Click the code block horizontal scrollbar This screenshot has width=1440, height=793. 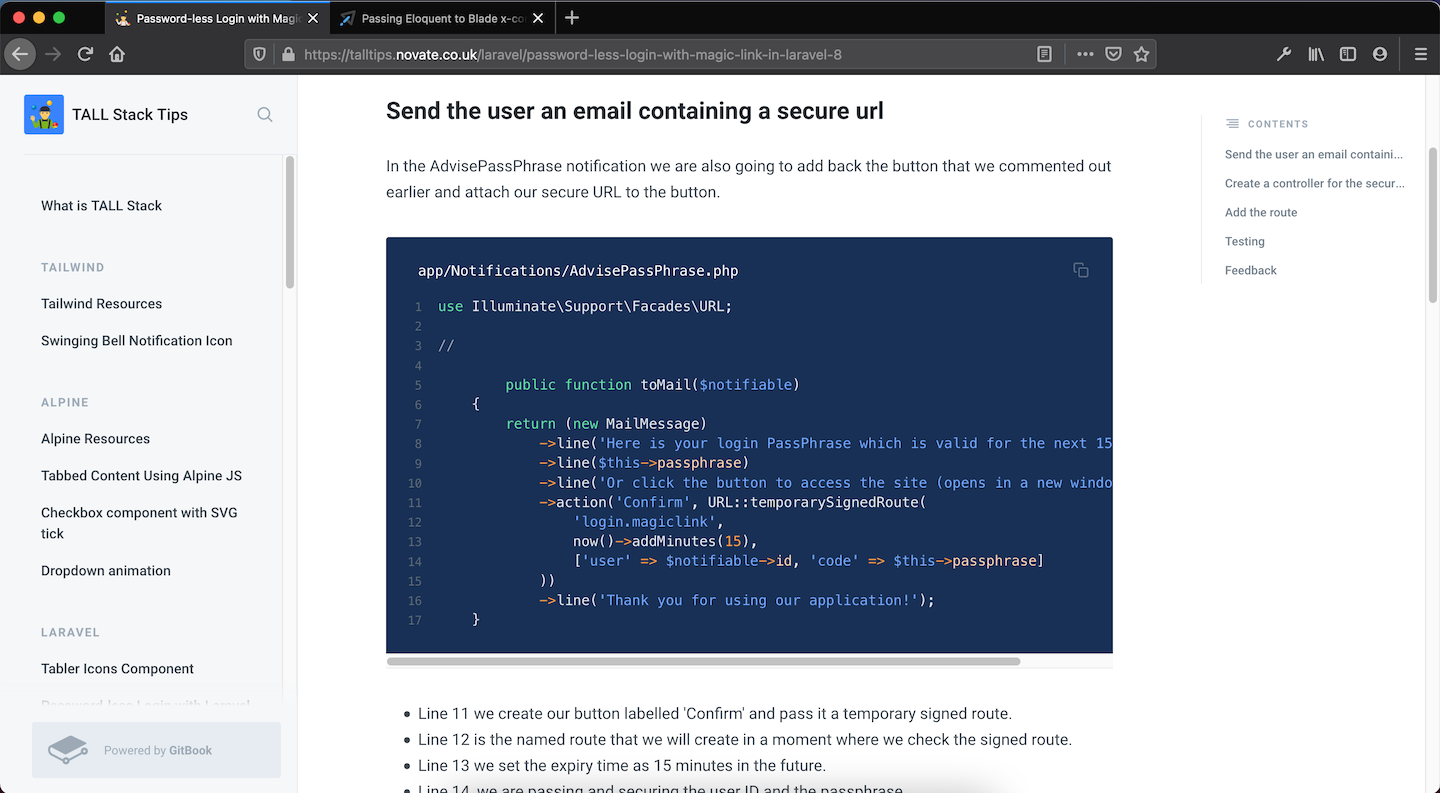[x=703, y=661]
